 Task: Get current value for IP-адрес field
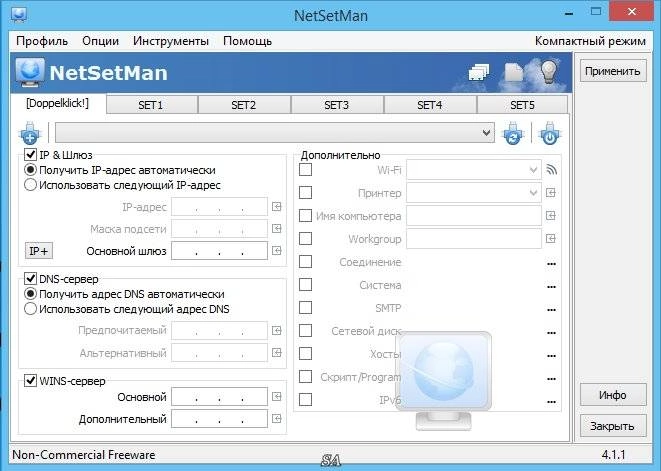coord(277,207)
